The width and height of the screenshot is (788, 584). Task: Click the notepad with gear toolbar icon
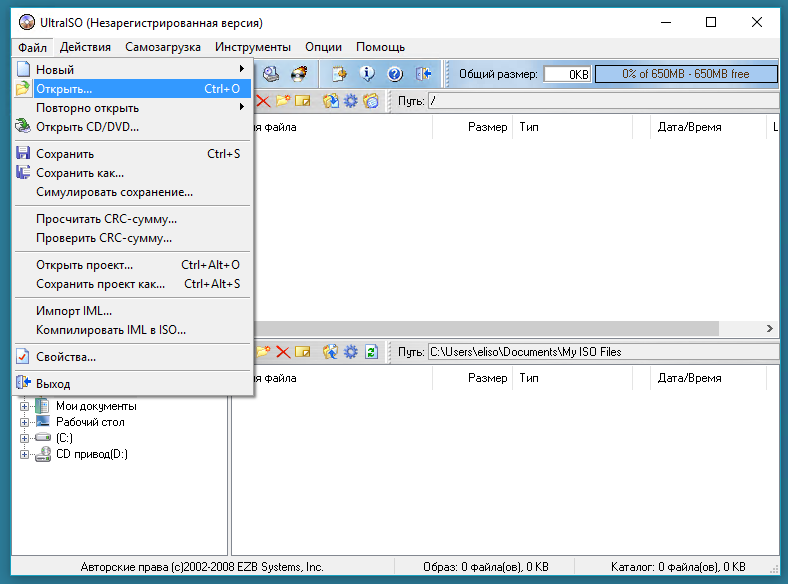(339, 74)
